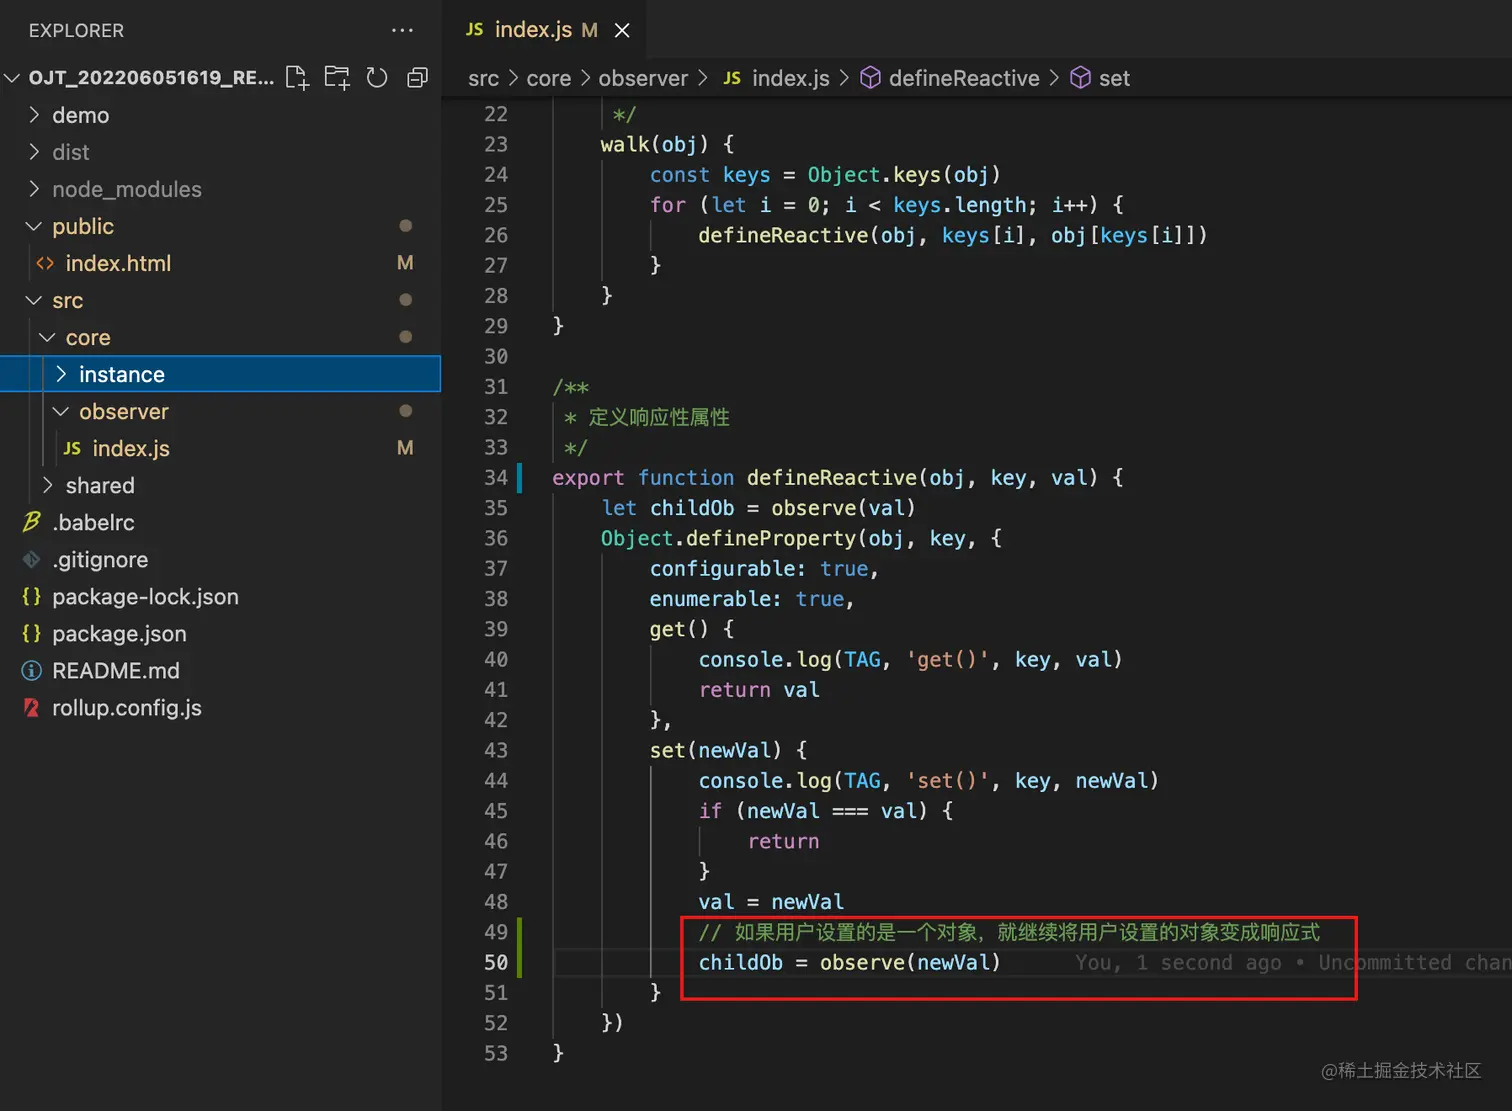Refresh the Explorer file tree
The image size is (1512, 1111).
tap(377, 78)
